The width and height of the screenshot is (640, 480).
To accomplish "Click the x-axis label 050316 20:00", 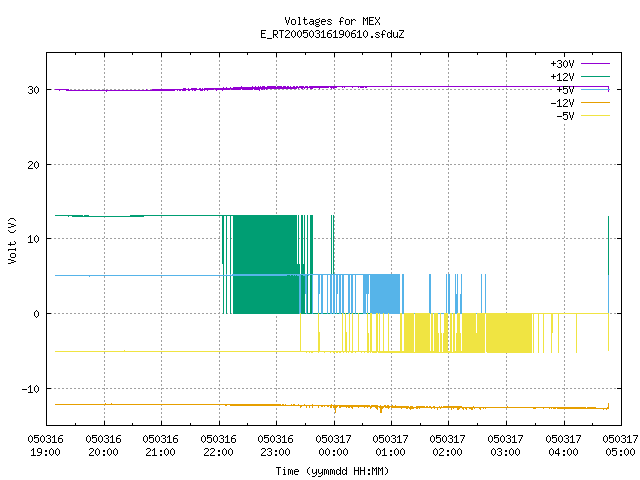I will (x=104, y=445).
